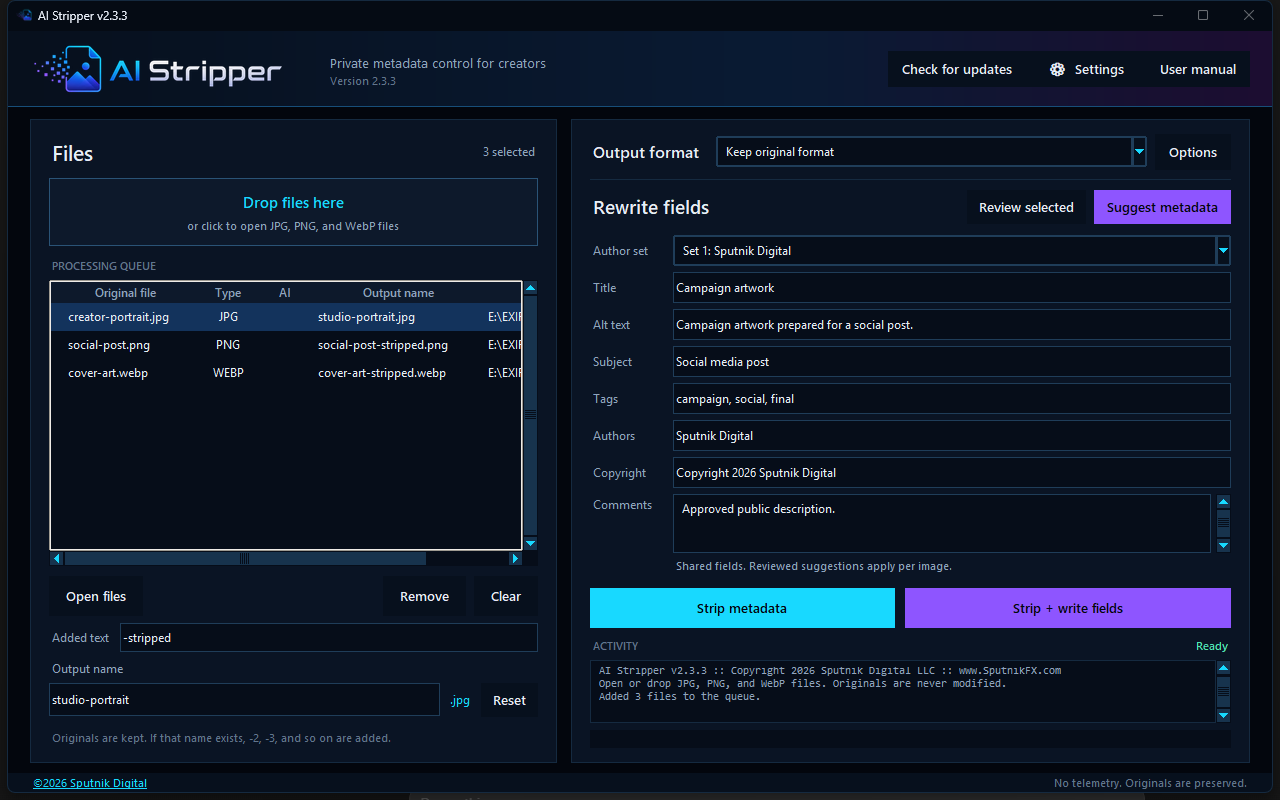Screen dimensions: 1280x800
Task: Remove the selected queue file
Action: click(424, 596)
